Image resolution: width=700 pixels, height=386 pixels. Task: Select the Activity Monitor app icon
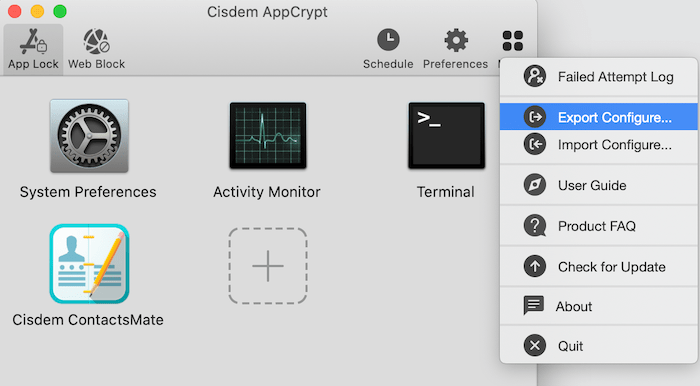click(x=268, y=136)
